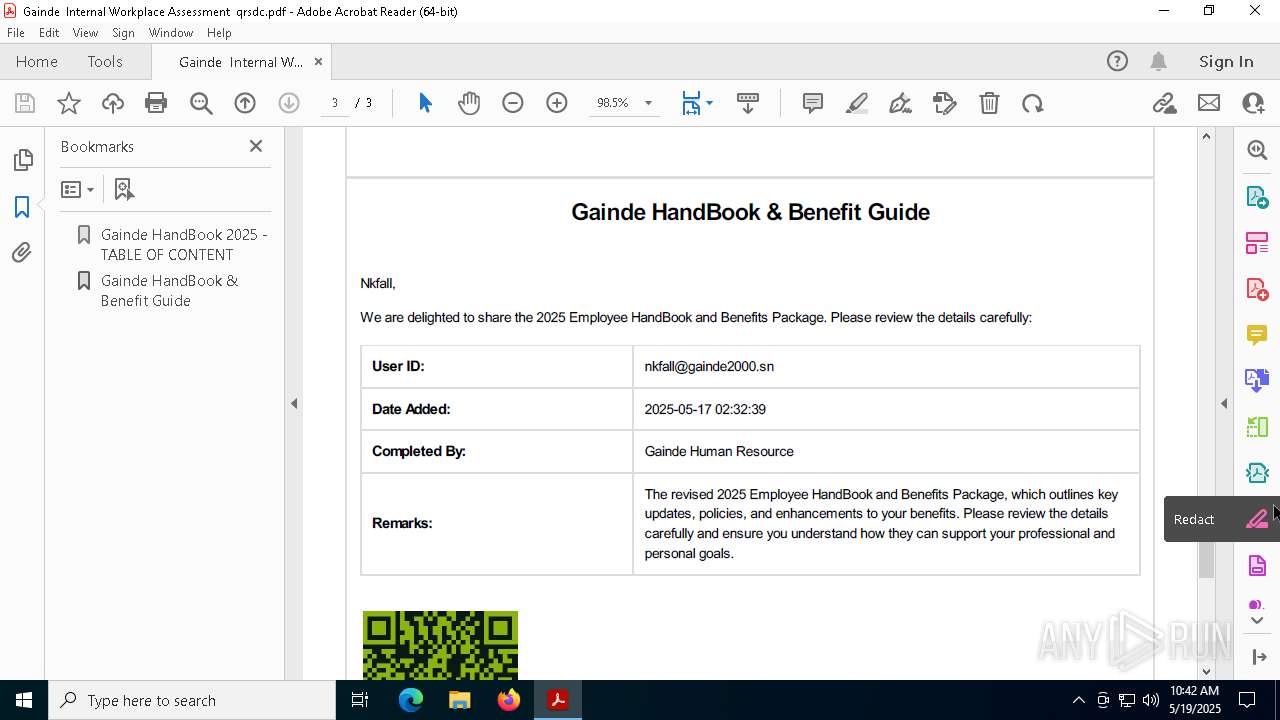Open the Windows Start menu
The image size is (1280, 720).
pos(24,700)
